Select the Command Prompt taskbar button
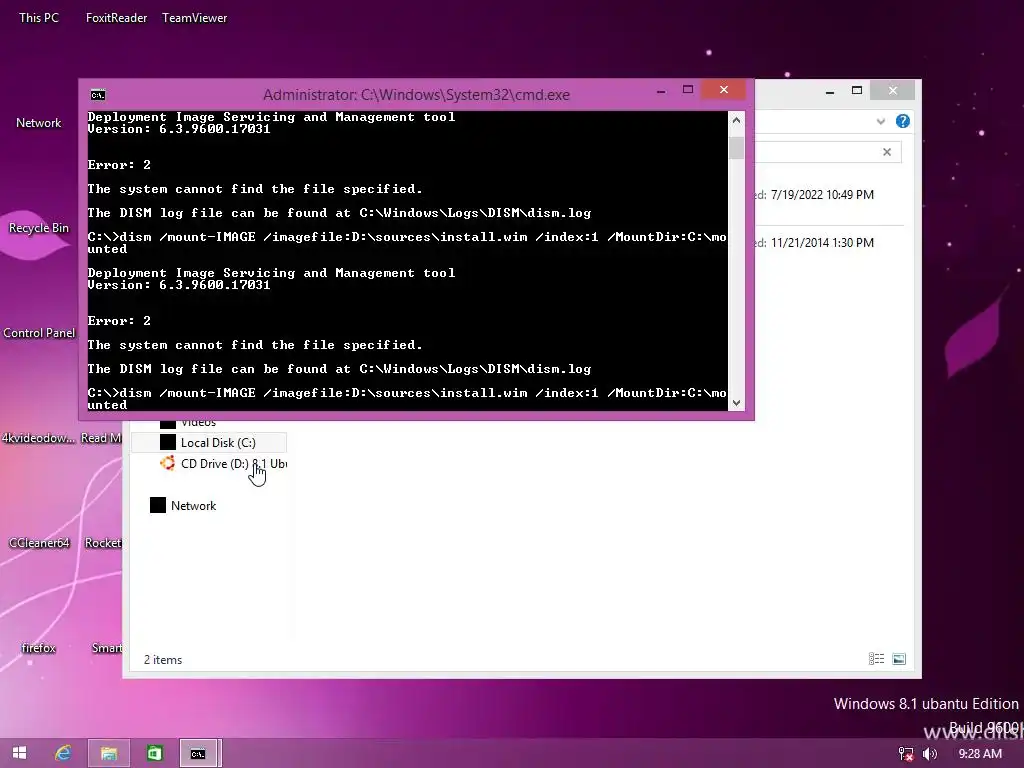The width and height of the screenshot is (1024, 768). (199, 753)
